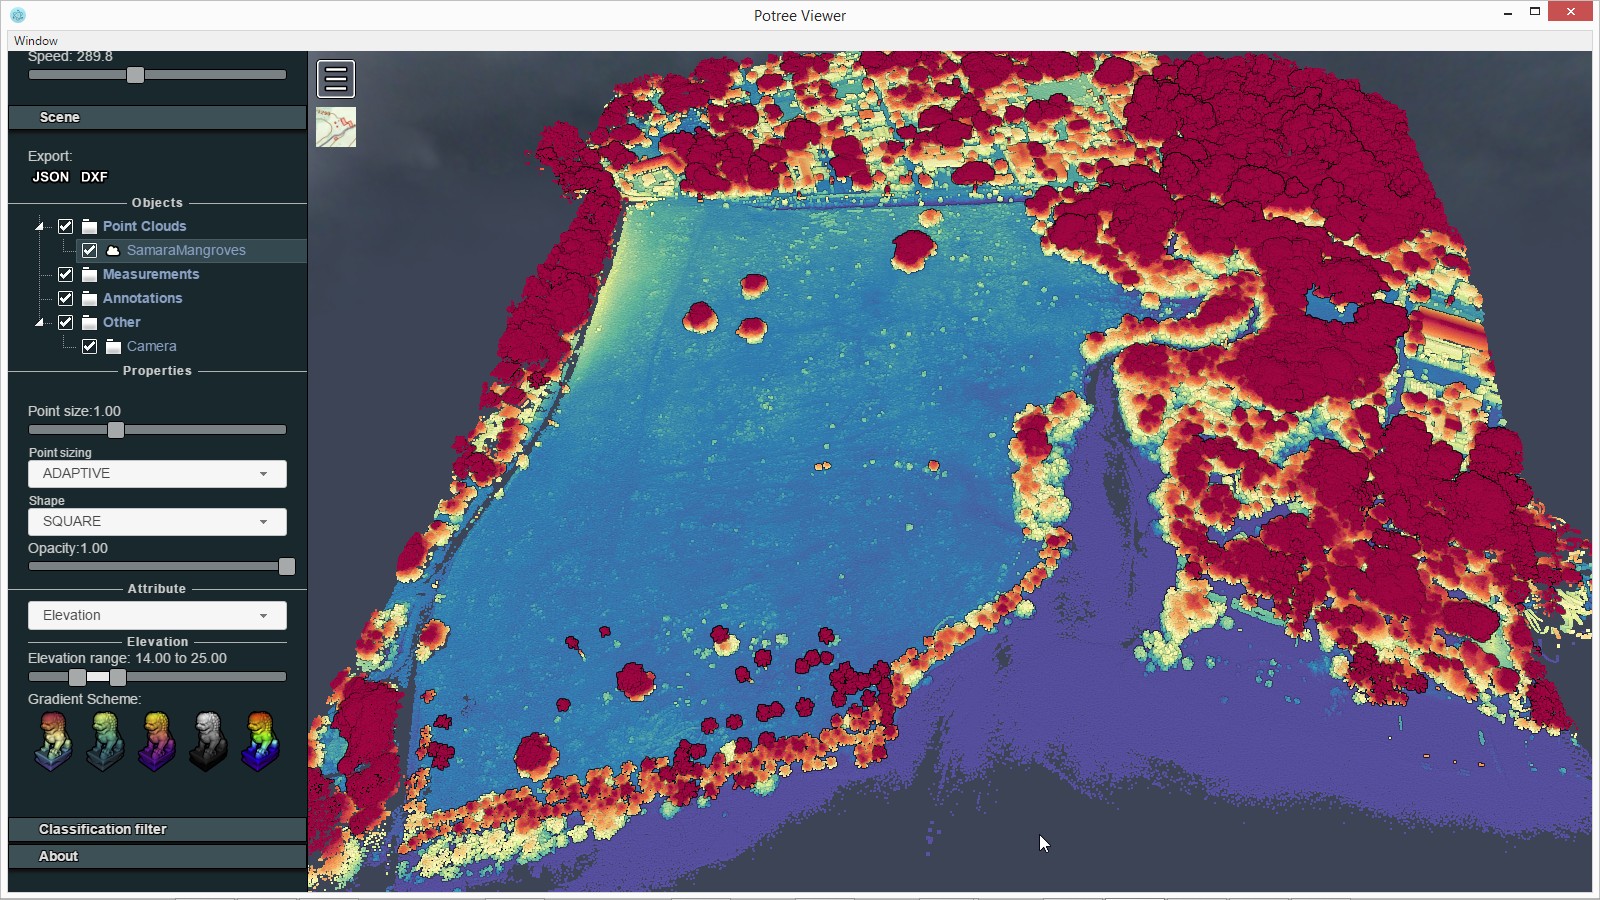Click the SamaraMangroves cloud icon
The image size is (1600, 900).
[113, 250]
